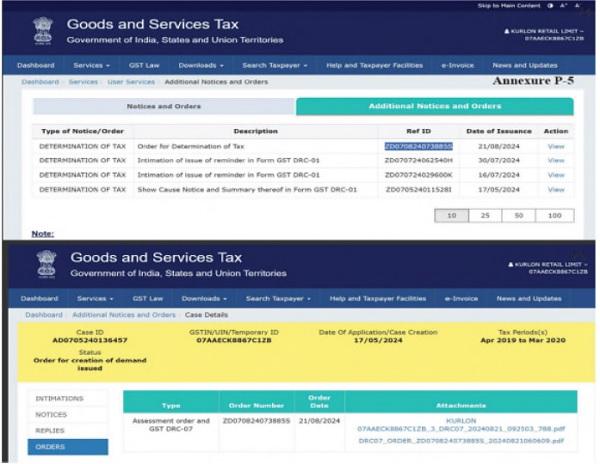Open News and Updates in the Additional Notices page navbar

[x=525, y=65]
